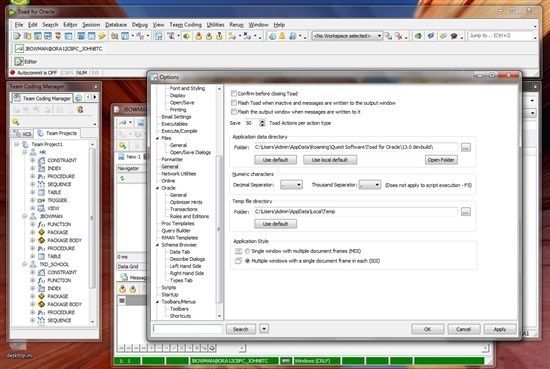Click the graduation cap icon in the toolbar

click(454, 36)
